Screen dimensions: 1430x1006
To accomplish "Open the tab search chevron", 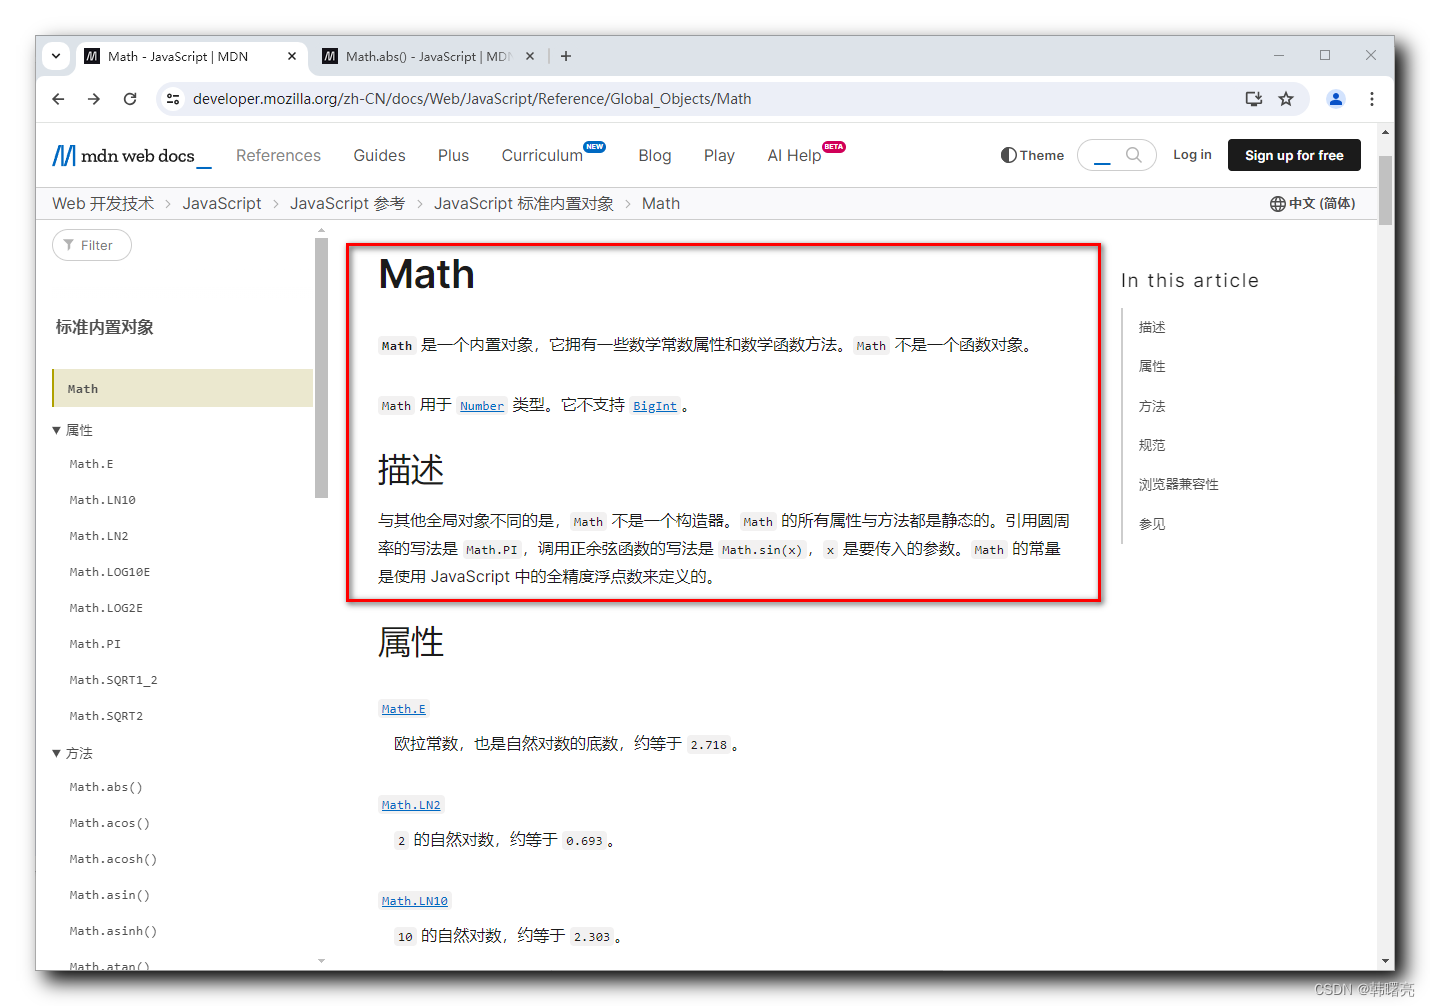I will click(x=56, y=56).
